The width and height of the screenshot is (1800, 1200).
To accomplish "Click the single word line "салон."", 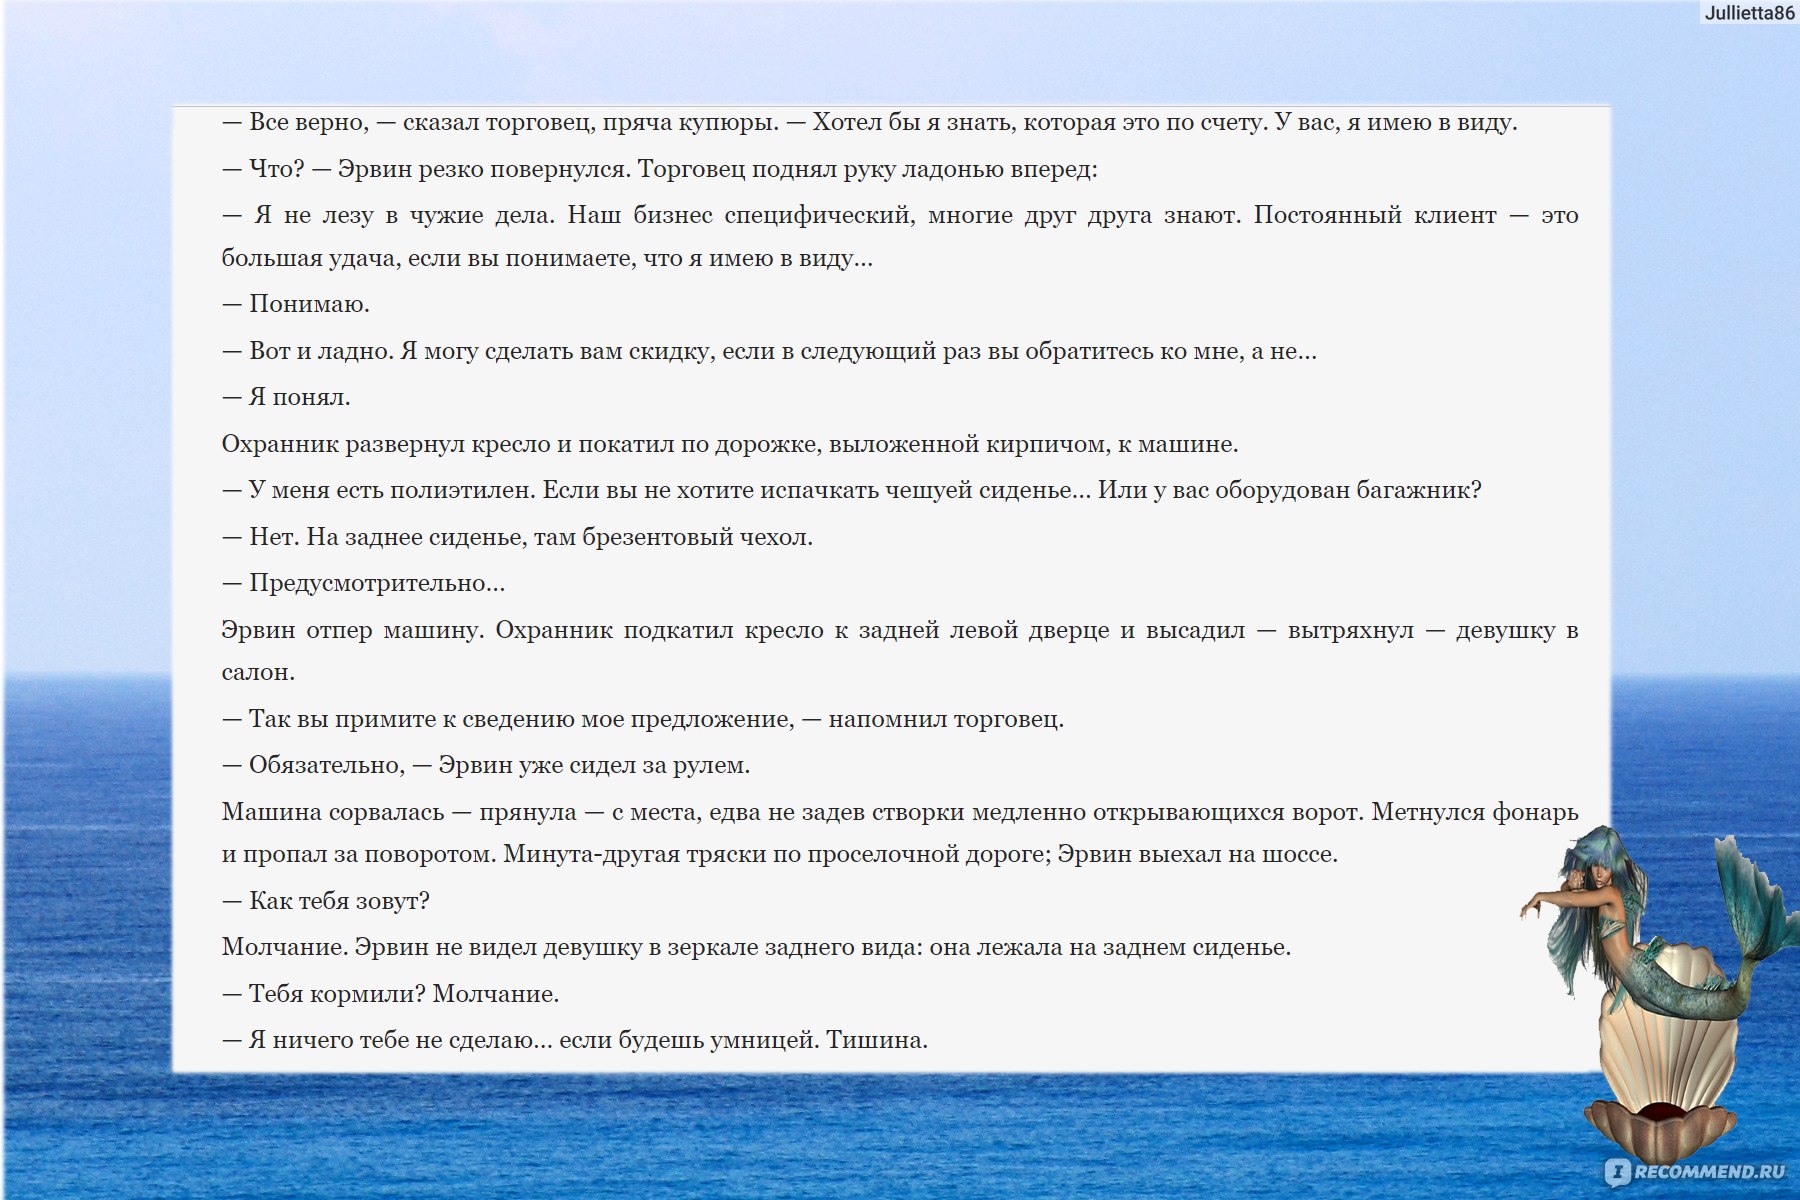I will tap(258, 672).
